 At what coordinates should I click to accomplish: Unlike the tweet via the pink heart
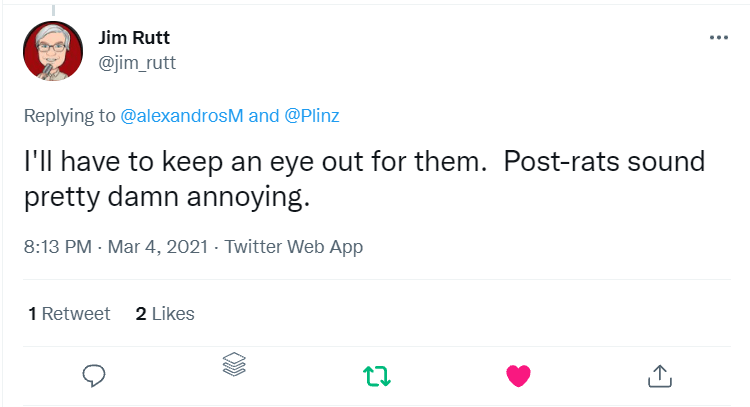click(518, 375)
